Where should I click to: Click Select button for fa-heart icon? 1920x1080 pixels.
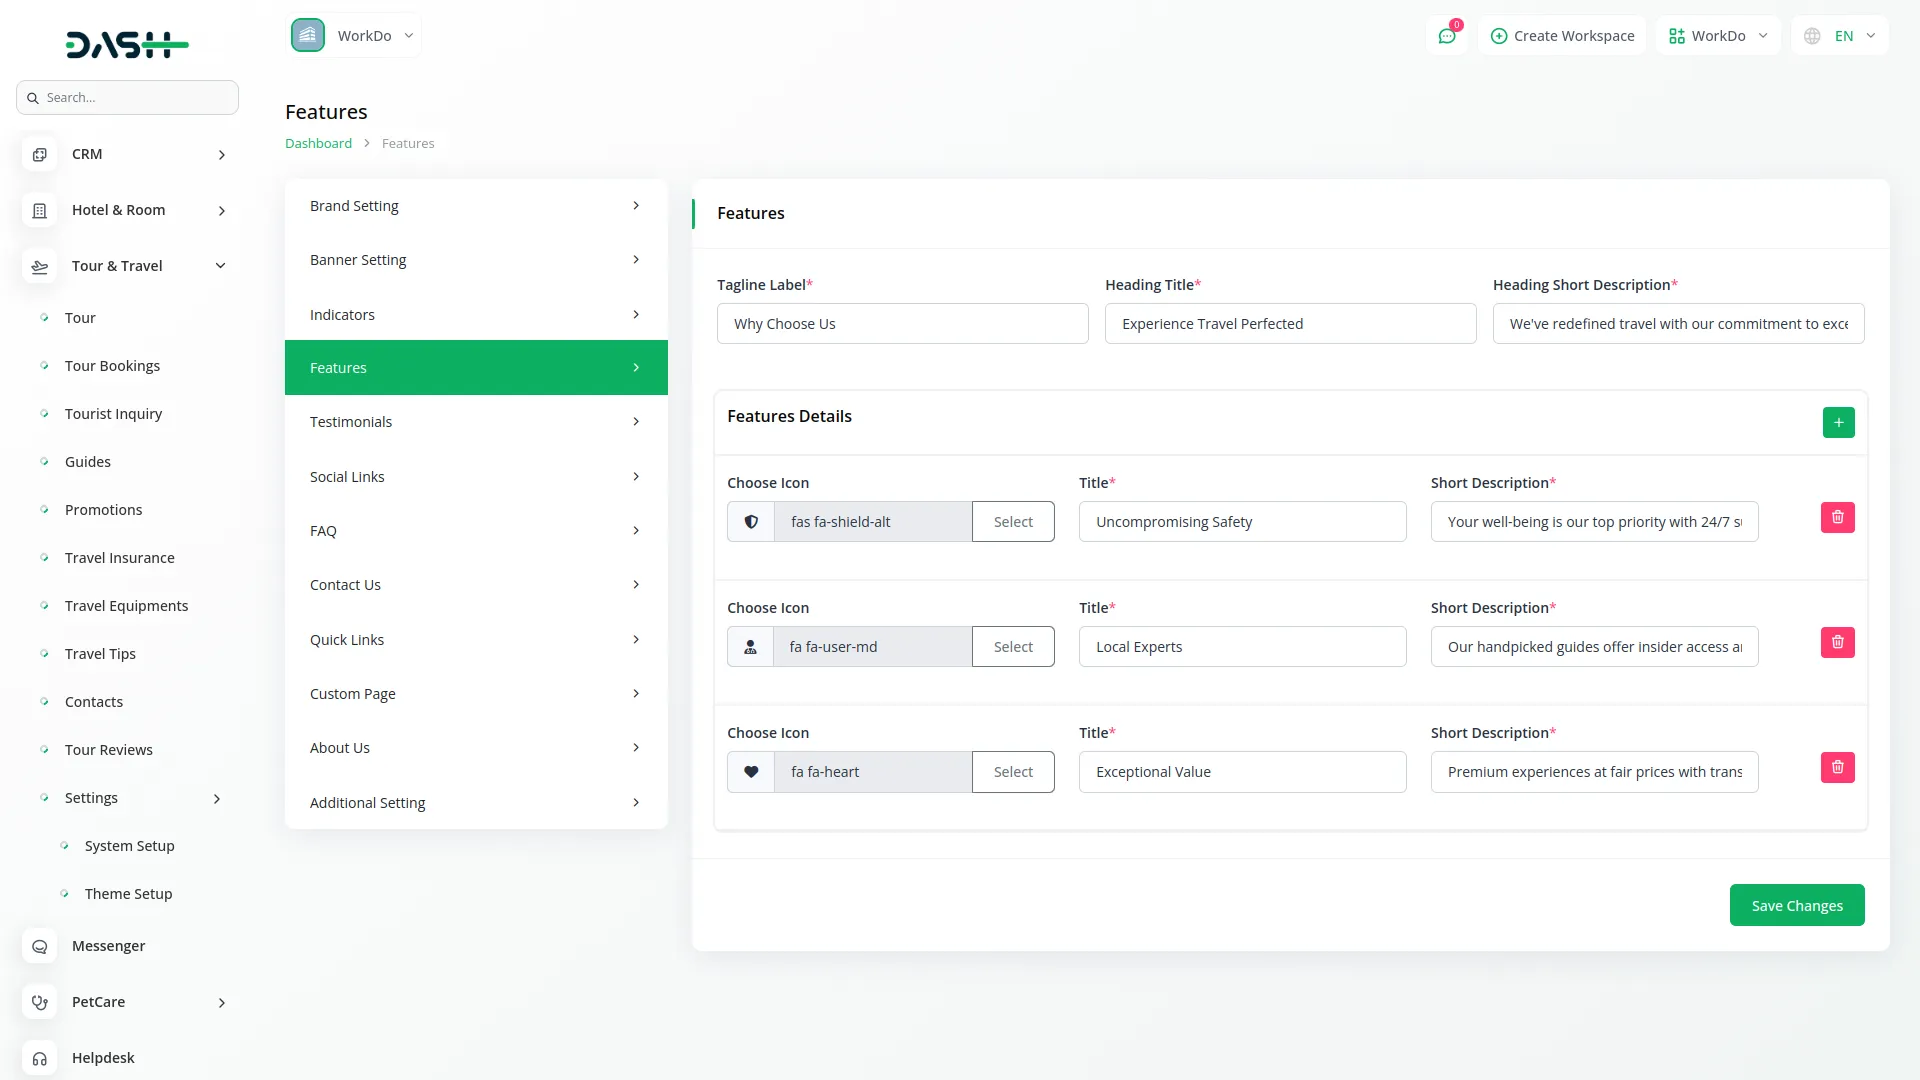[x=1012, y=772]
